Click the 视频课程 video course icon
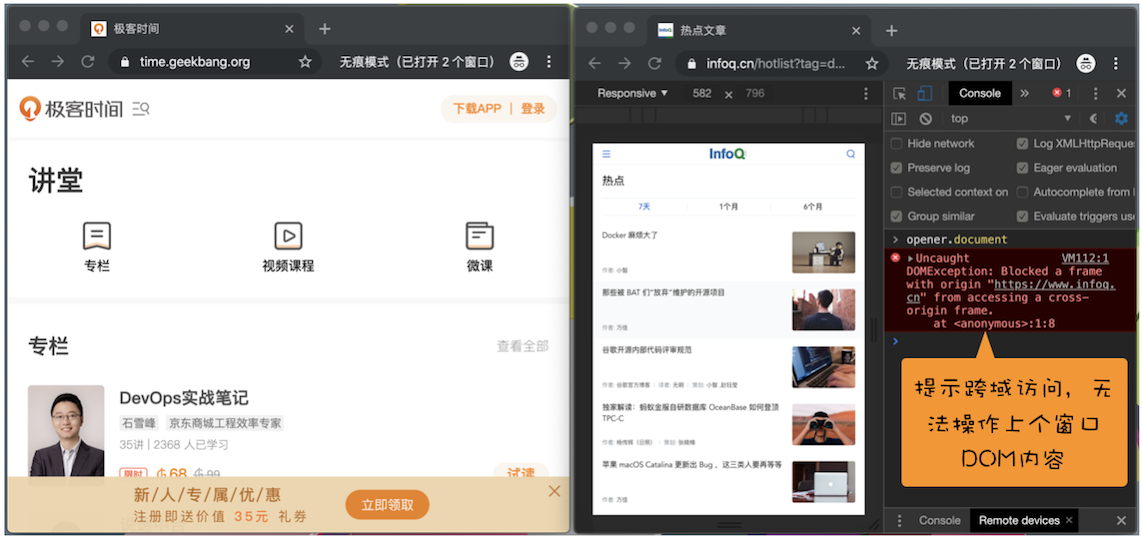Image resolution: width=1142 pixels, height=539 pixels. 288,237
